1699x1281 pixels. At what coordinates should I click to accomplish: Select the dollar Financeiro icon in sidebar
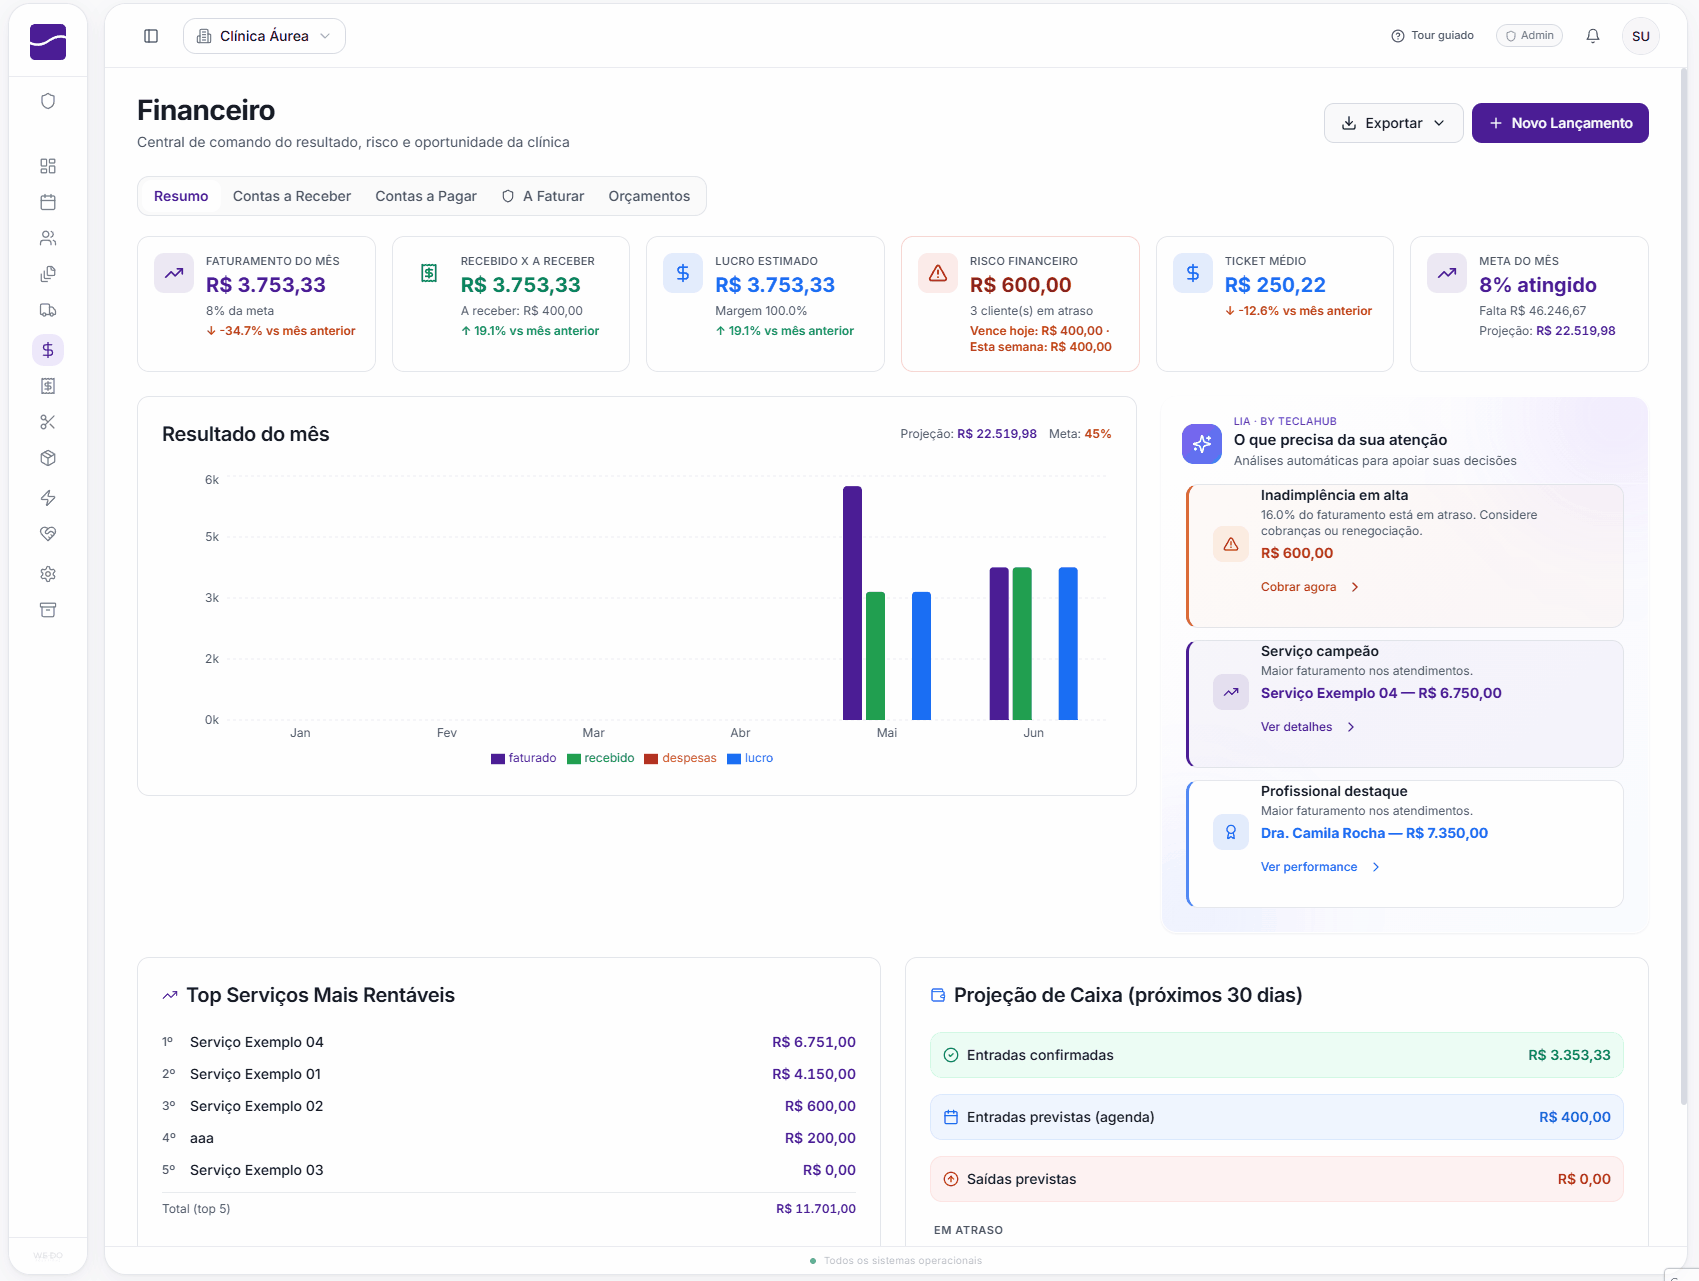click(48, 350)
